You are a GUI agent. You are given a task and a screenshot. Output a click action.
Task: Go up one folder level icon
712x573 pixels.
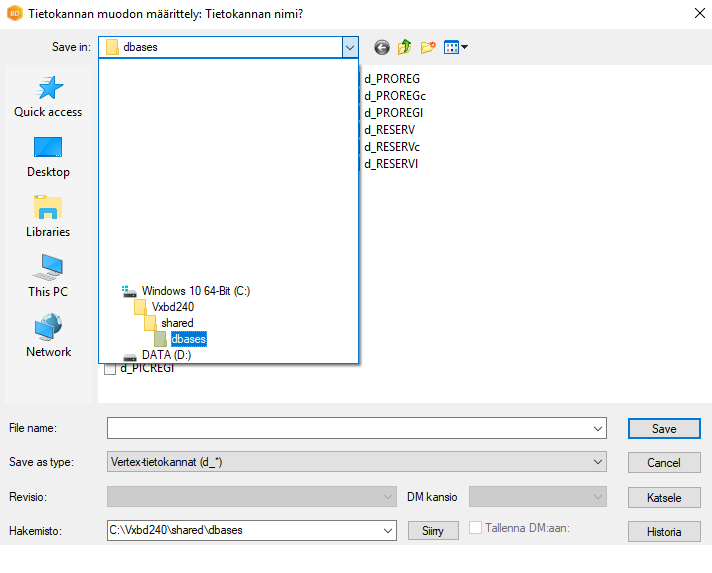404,47
